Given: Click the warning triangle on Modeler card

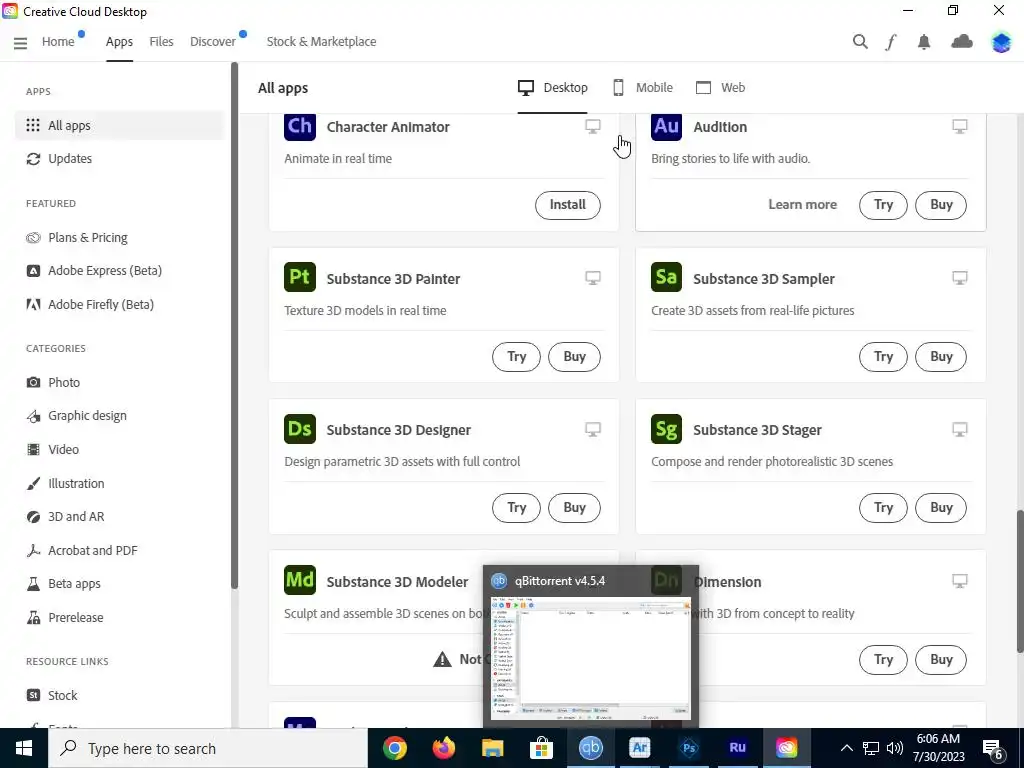Looking at the screenshot, I should (x=442, y=659).
